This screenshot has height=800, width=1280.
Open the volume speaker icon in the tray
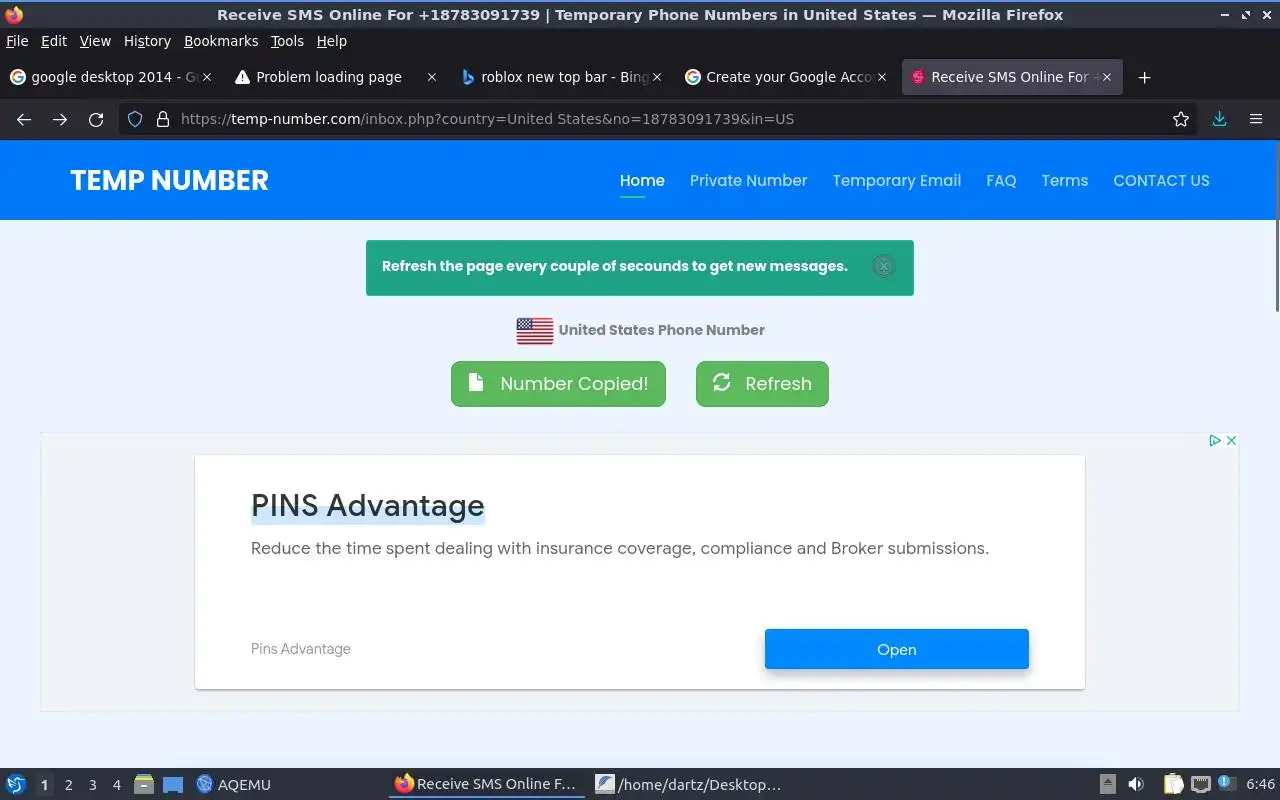(1136, 785)
